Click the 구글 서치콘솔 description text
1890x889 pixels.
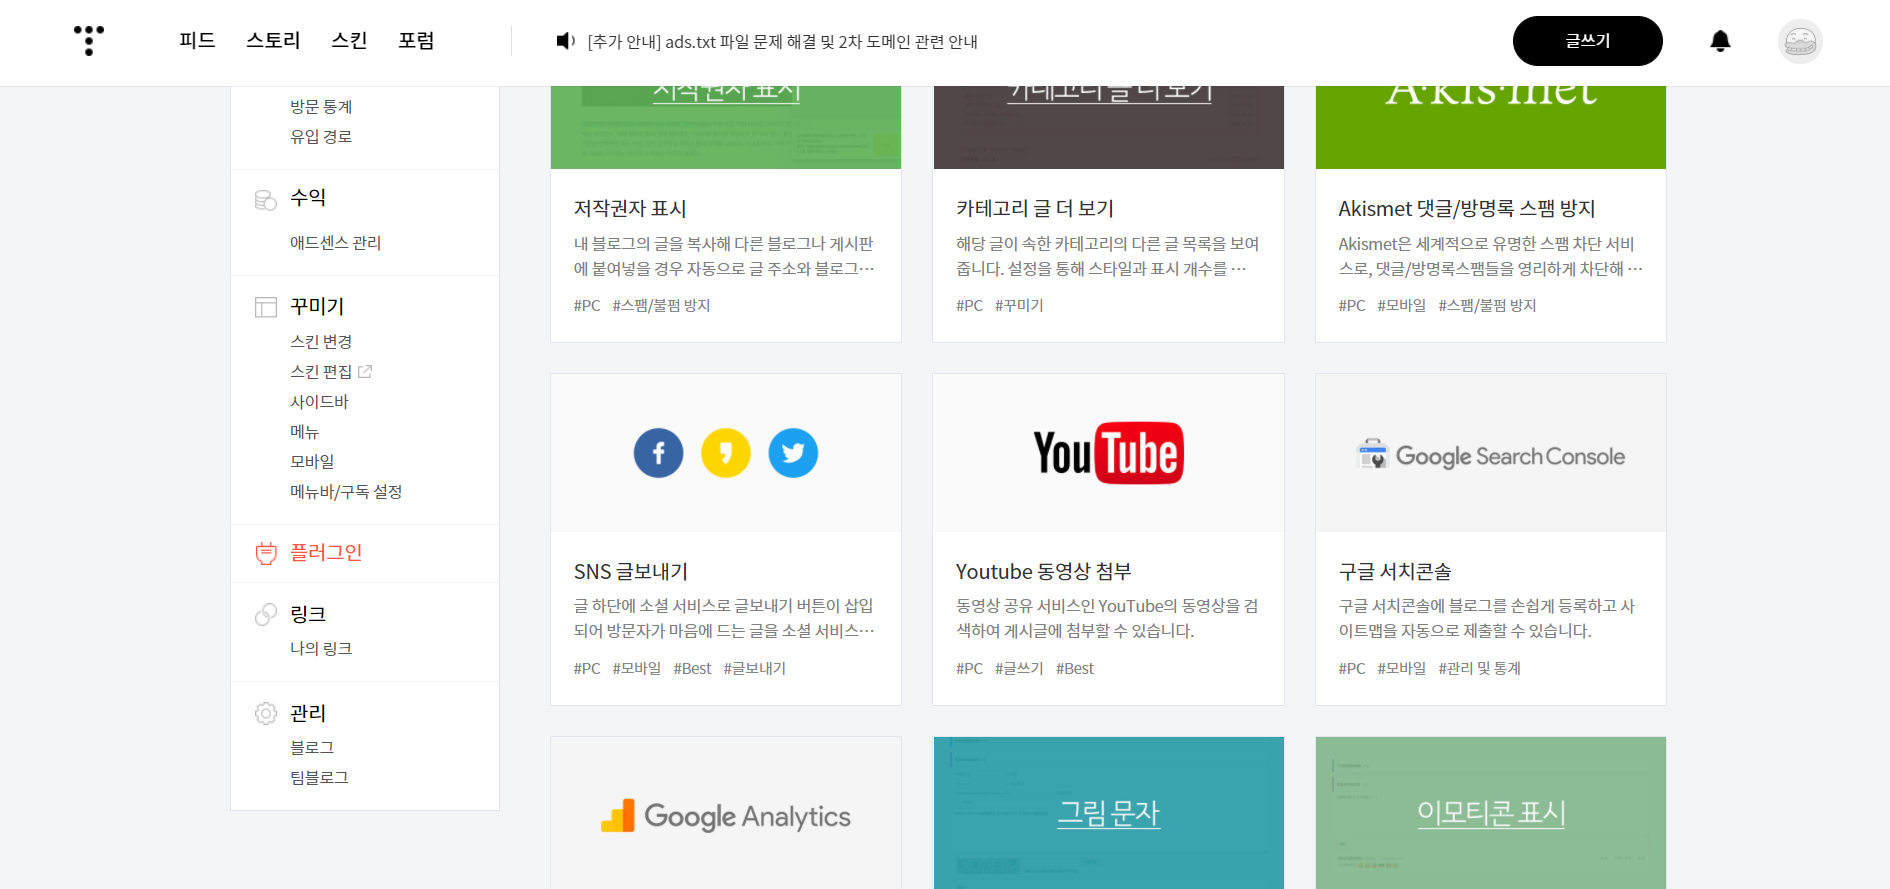point(1486,618)
